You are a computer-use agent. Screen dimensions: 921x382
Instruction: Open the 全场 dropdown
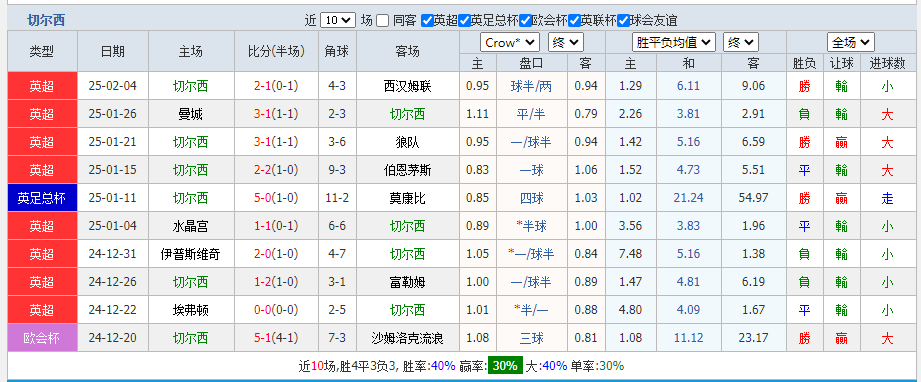(851, 42)
